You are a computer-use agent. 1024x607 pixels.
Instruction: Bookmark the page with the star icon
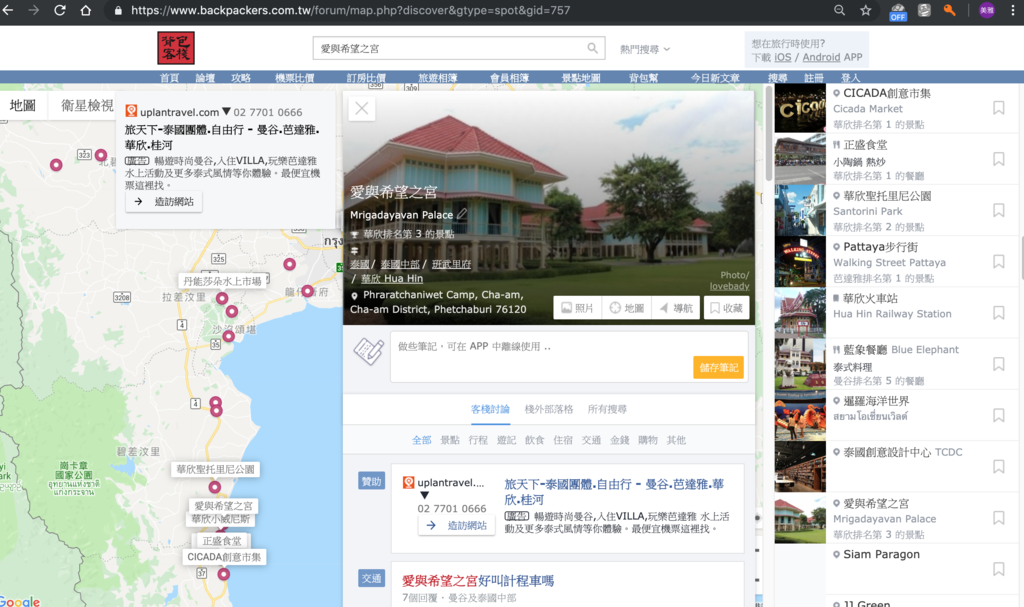(x=865, y=10)
